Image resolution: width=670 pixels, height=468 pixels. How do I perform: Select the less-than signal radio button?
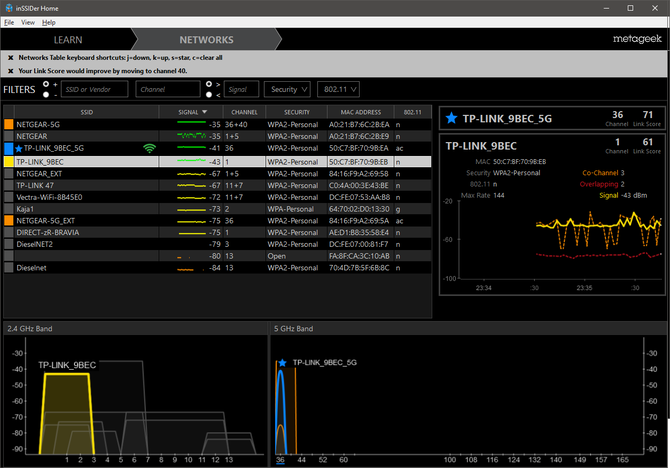(x=209, y=94)
